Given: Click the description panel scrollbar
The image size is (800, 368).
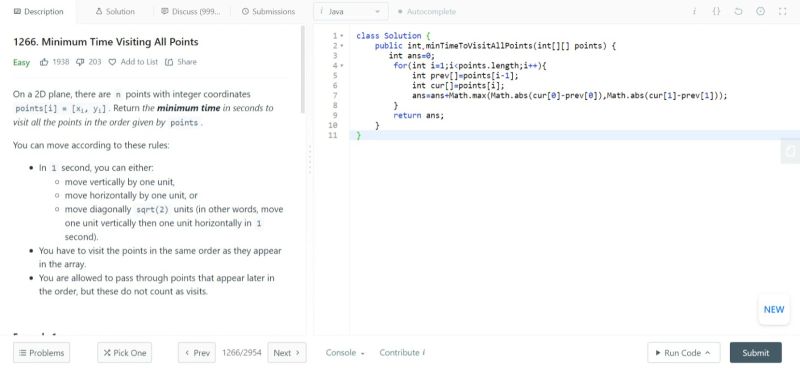Looking at the screenshot, I should click(x=303, y=69).
